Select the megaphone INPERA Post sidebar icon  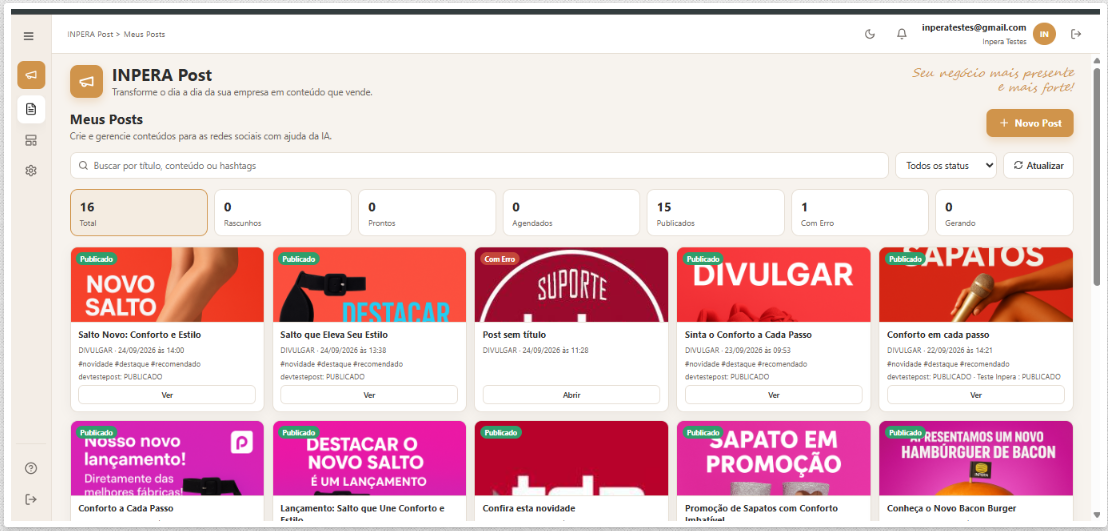coord(31,75)
